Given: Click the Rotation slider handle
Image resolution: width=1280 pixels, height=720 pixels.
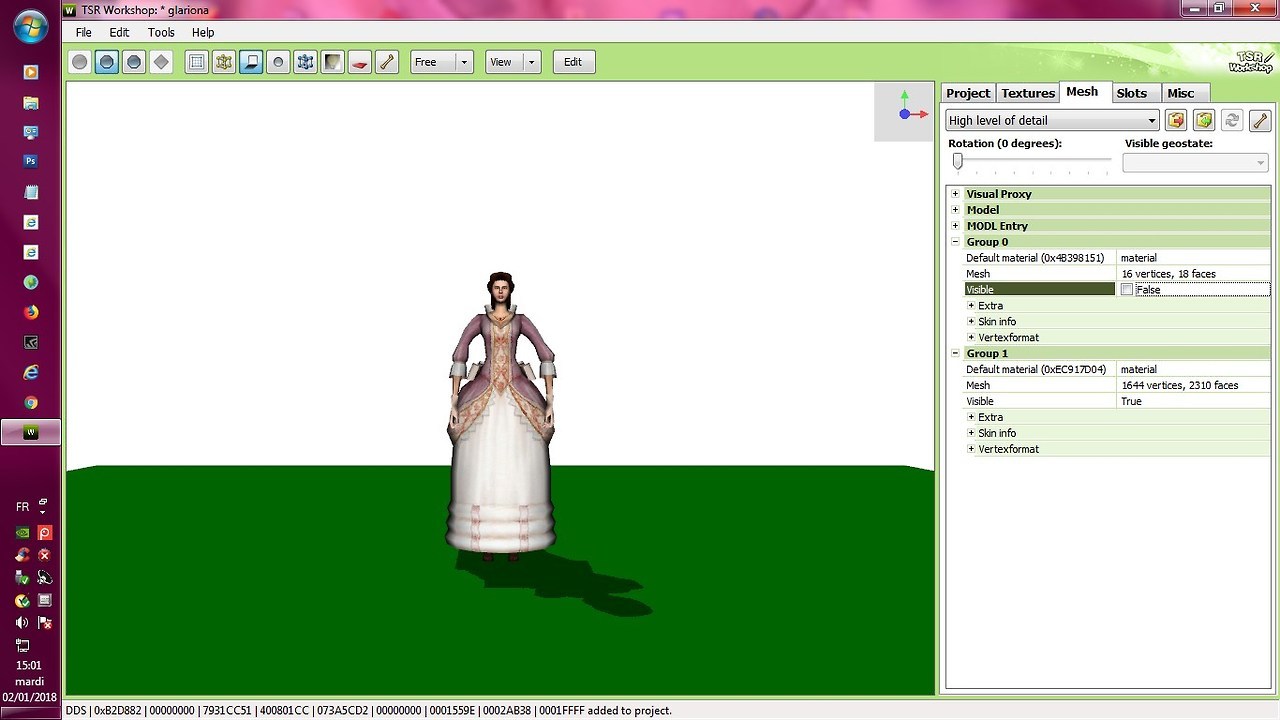Looking at the screenshot, I should click(x=957, y=160).
